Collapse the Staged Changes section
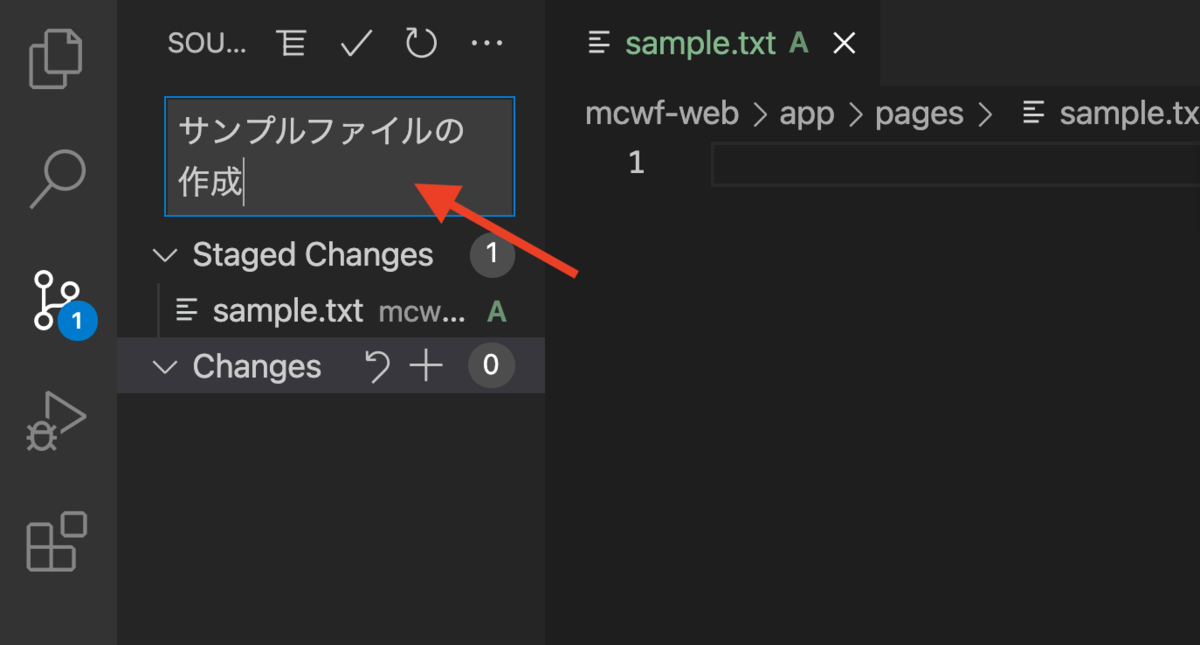Screen dimensions: 1200x645 tap(164, 255)
